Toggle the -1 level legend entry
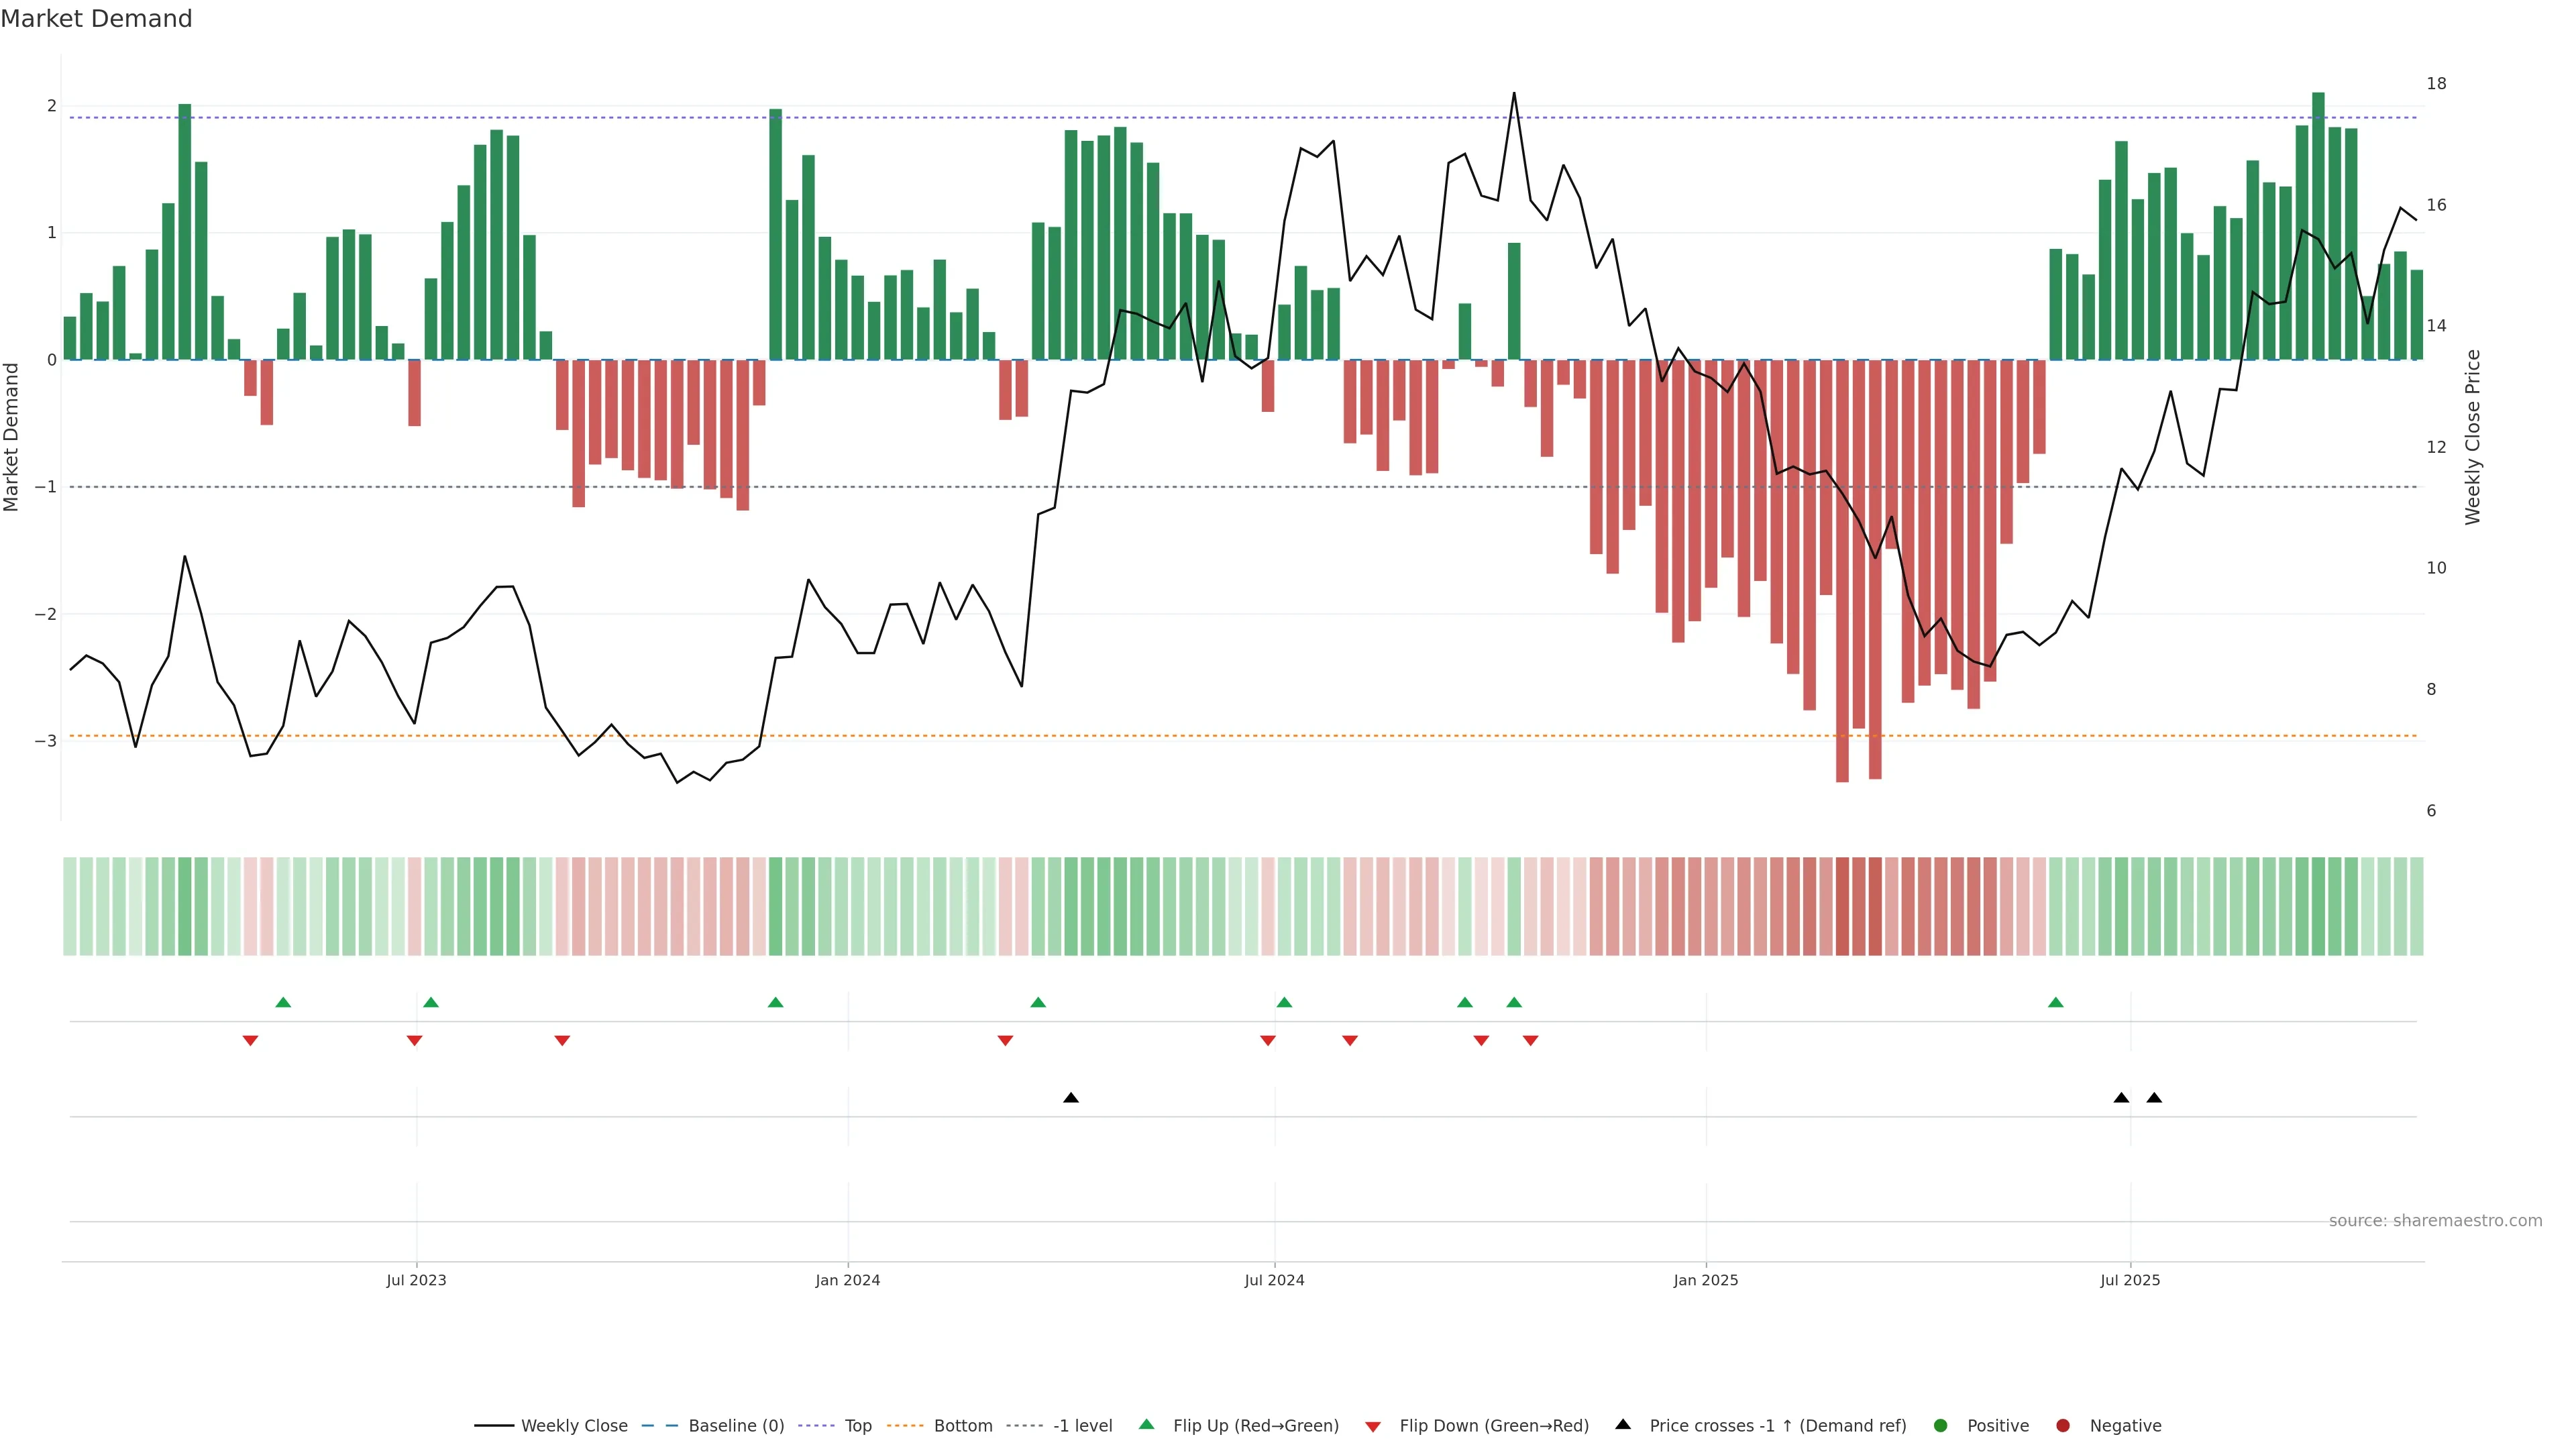The image size is (2576, 1449). click(x=1082, y=1425)
